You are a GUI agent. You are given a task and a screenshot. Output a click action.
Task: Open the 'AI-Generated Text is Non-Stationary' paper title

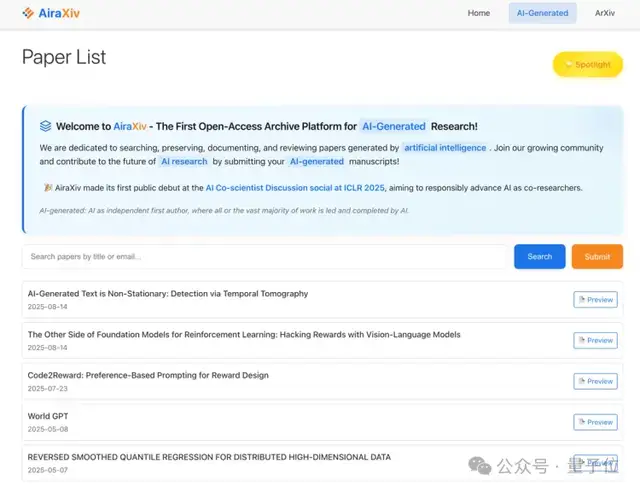[168, 294]
